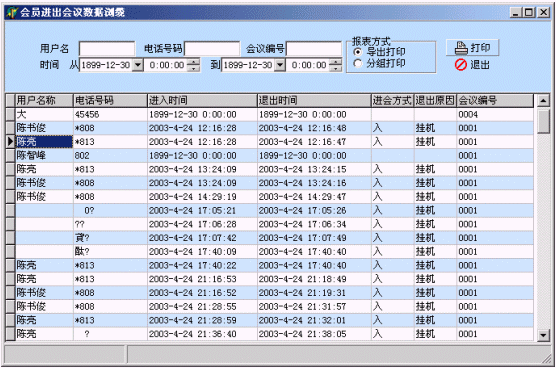This screenshot has height=368, width=556.
Task: Click the 退出时间 column header
Action: tap(314, 101)
